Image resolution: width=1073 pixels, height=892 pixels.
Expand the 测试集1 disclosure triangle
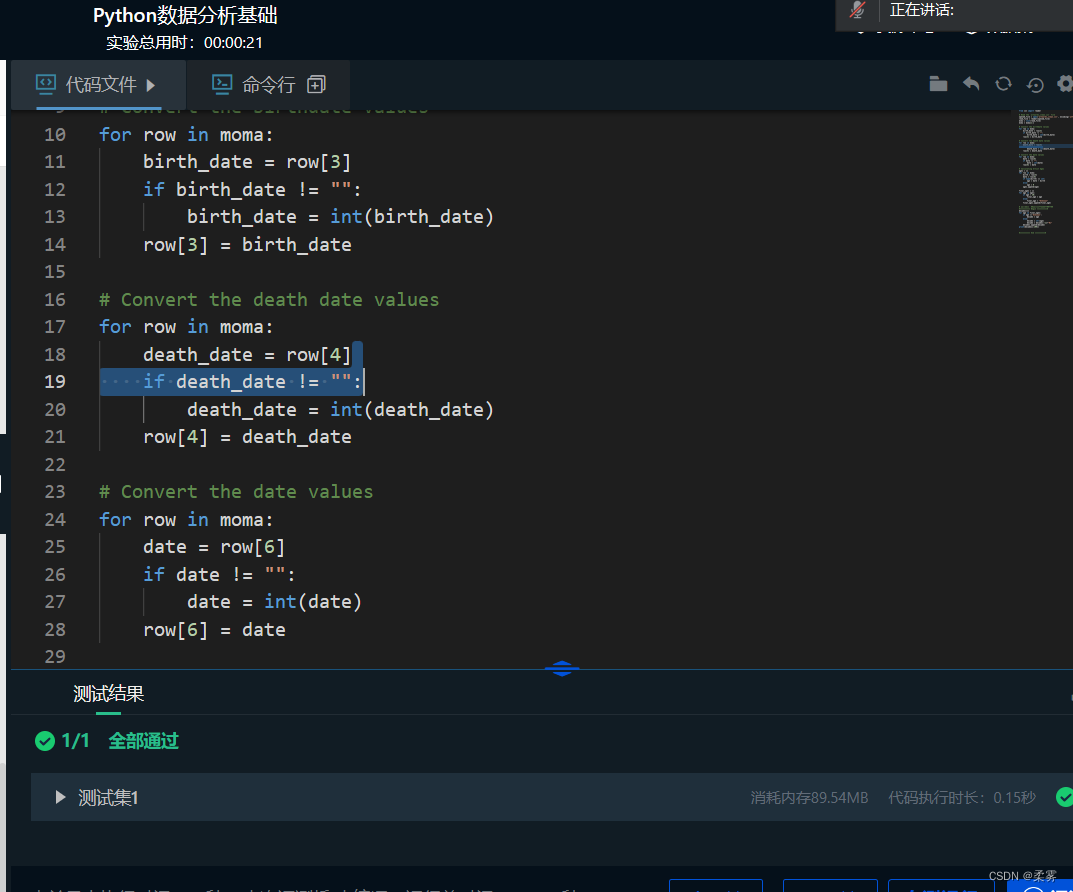tap(60, 797)
